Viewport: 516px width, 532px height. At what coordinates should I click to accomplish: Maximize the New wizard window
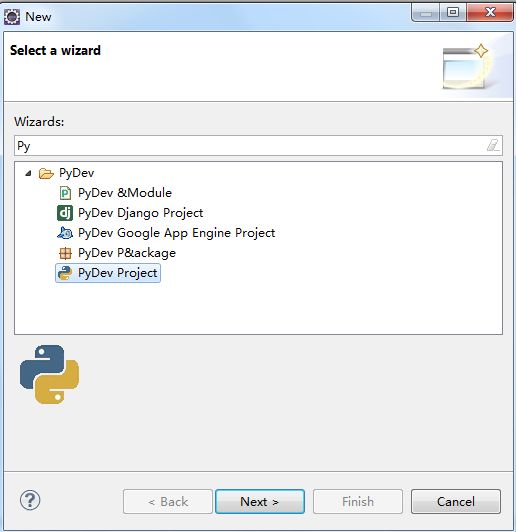[453, 13]
